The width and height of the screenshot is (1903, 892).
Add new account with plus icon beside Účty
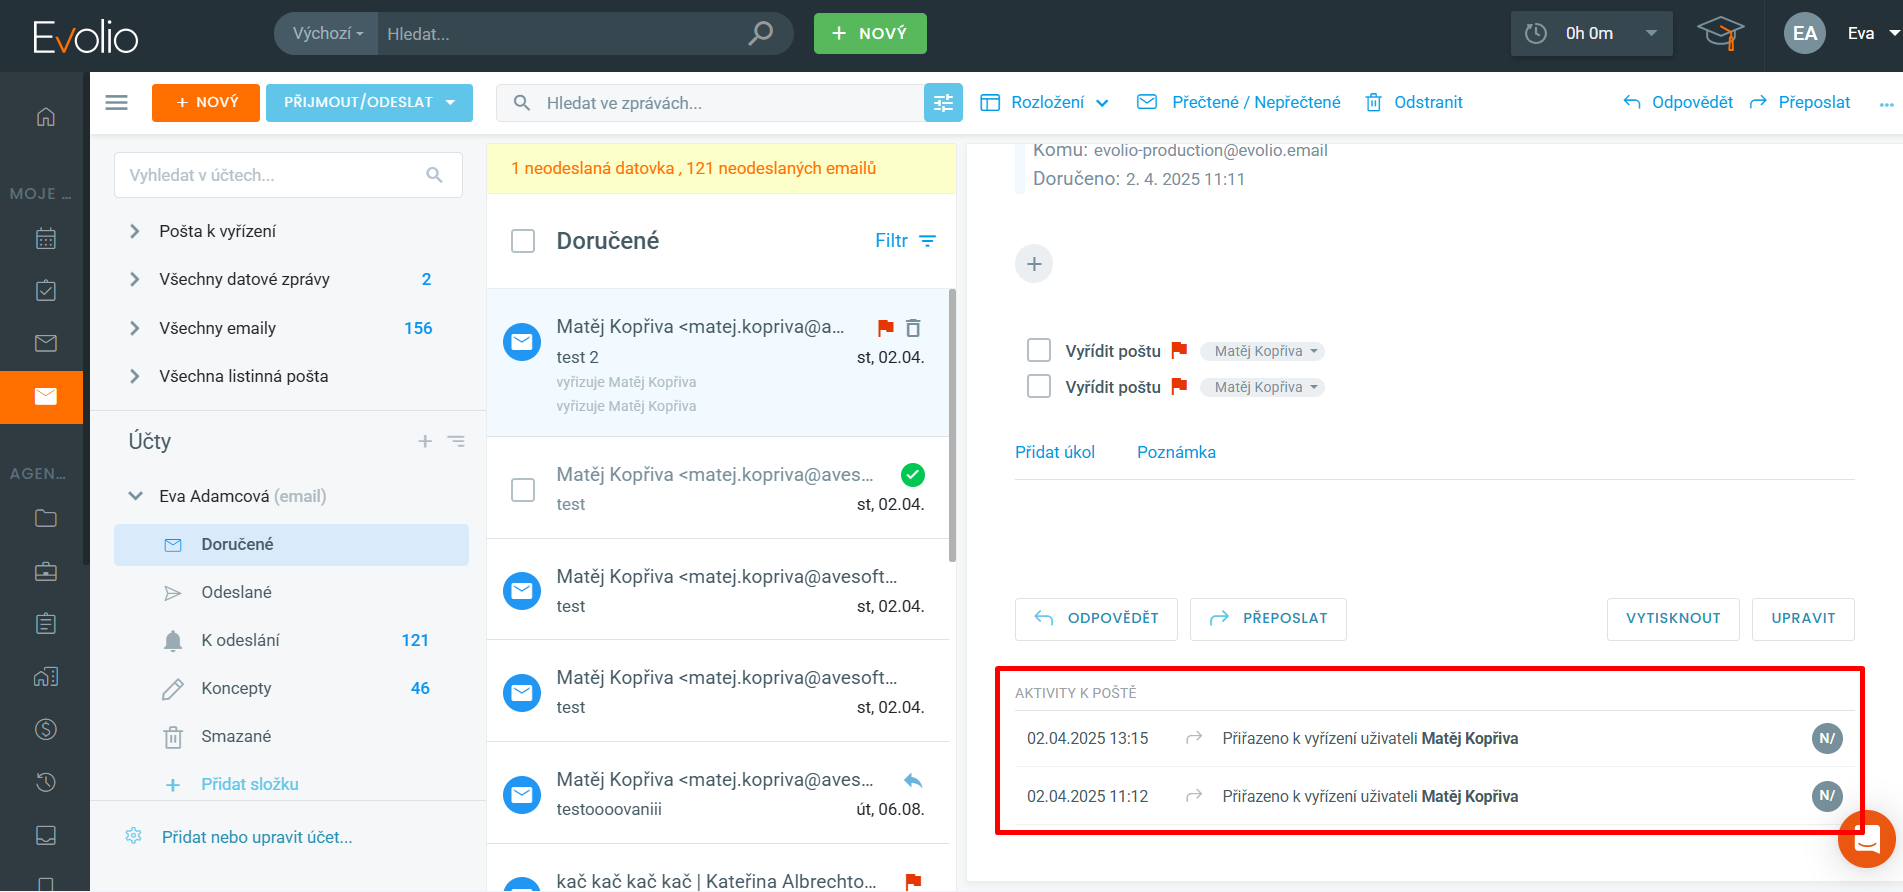click(x=425, y=441)
